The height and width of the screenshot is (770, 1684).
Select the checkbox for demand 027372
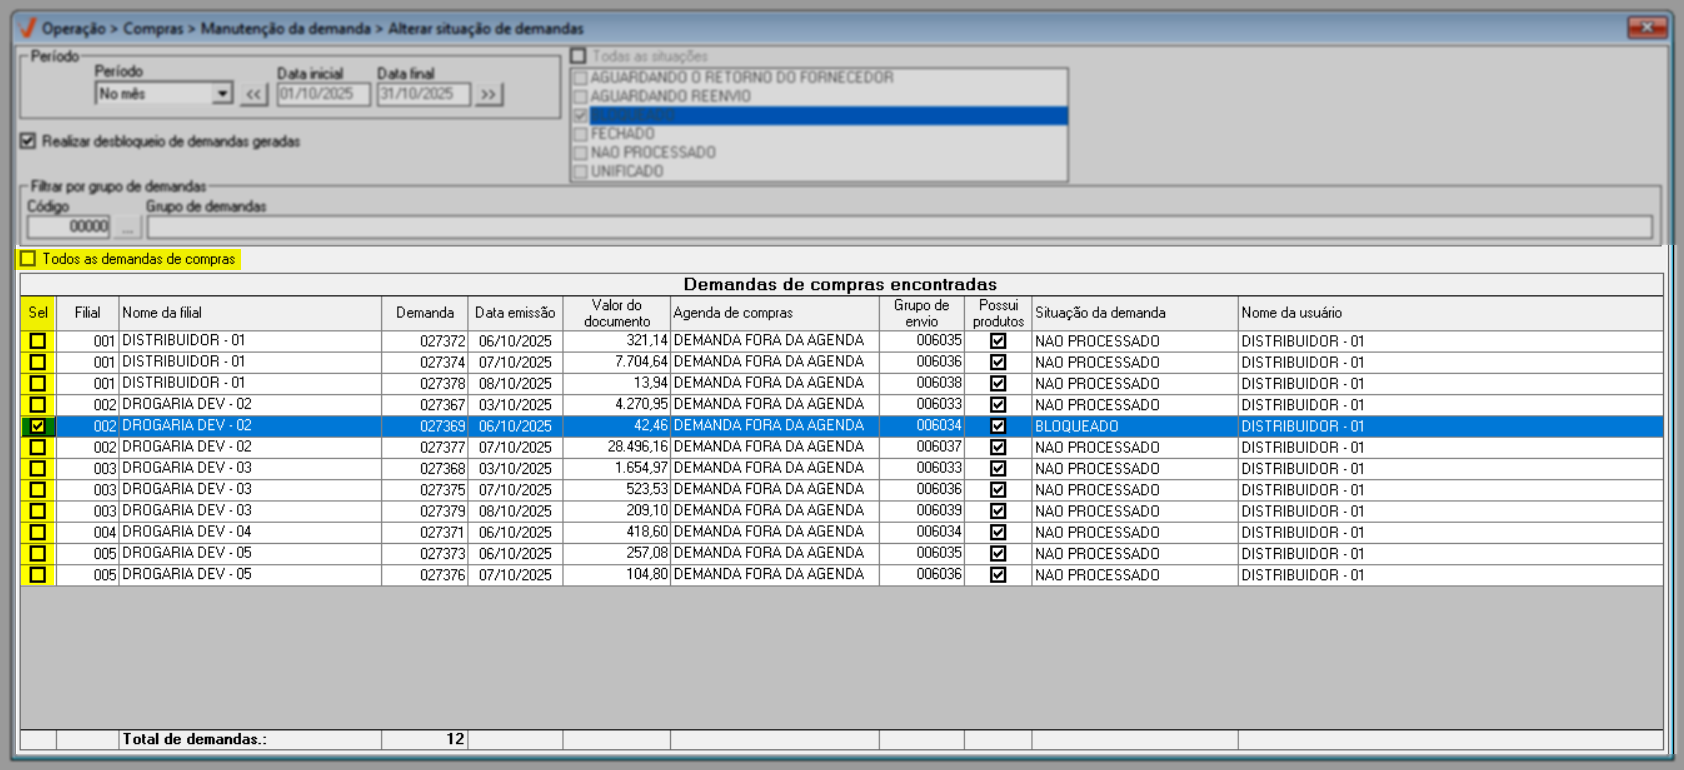point(38,341)
